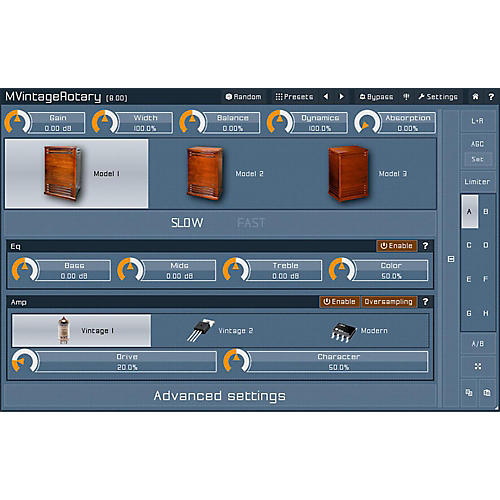Image resolution: width=500 pixels, height=500 pixels.
Task: Toggle the Amp Enable button
Action: click(x=340, y=302)
